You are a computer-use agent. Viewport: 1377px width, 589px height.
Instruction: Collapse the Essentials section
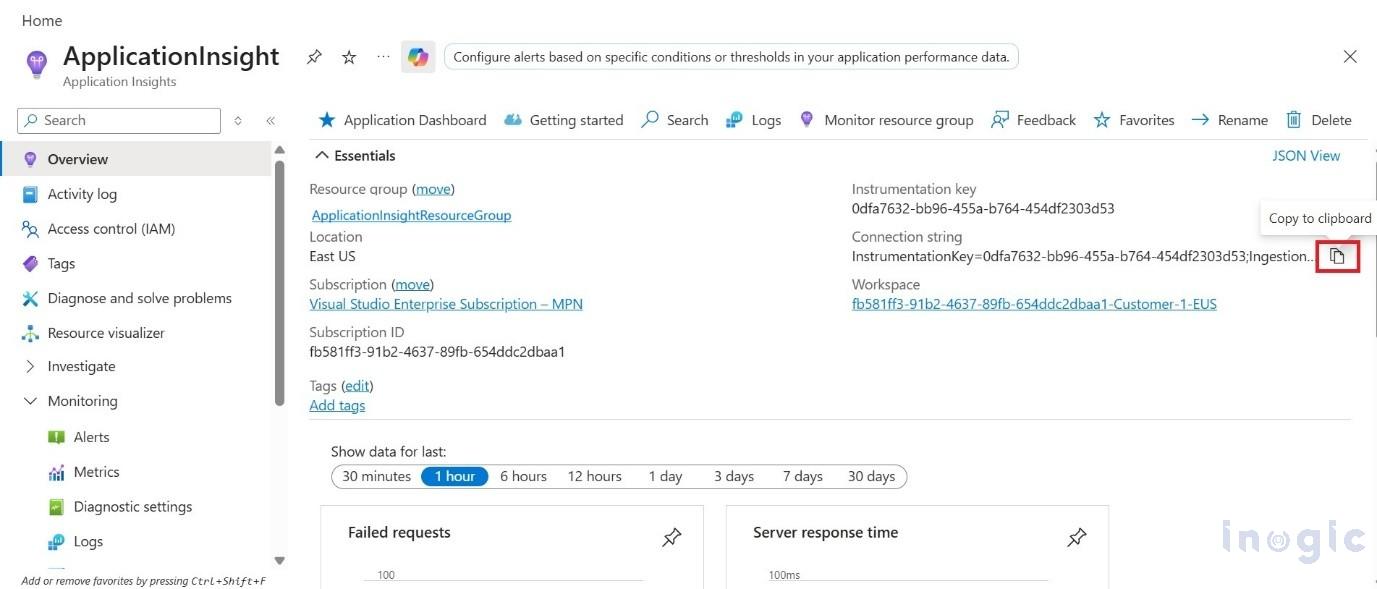click(355, 156)
